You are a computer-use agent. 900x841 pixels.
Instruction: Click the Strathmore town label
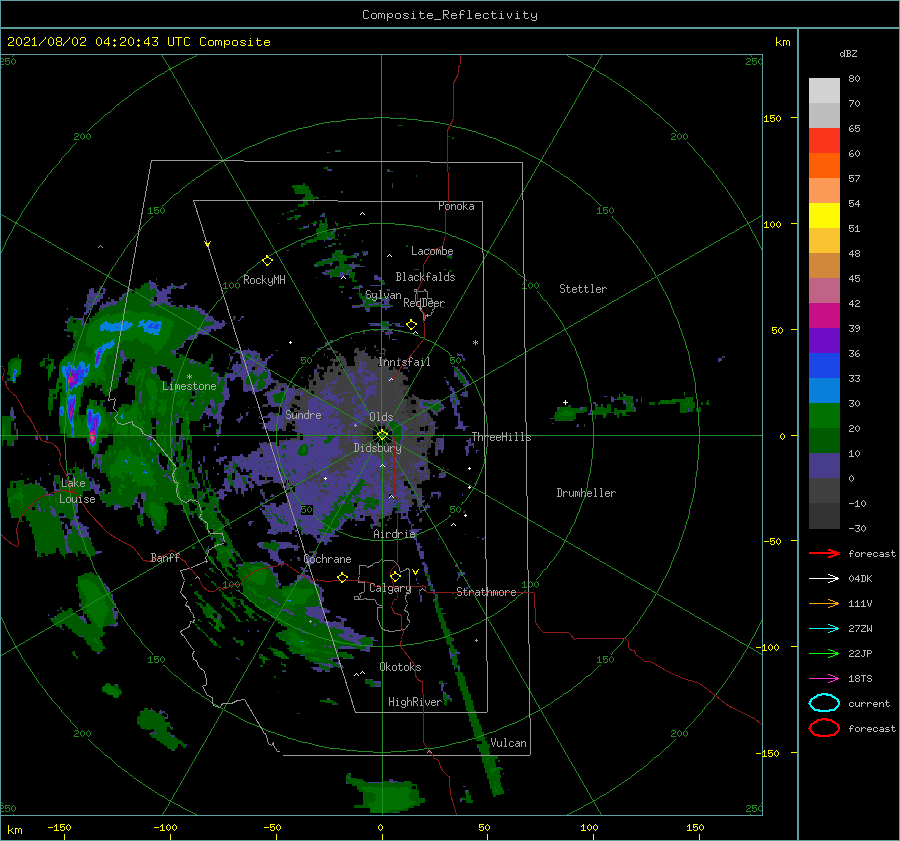[486, 592]
